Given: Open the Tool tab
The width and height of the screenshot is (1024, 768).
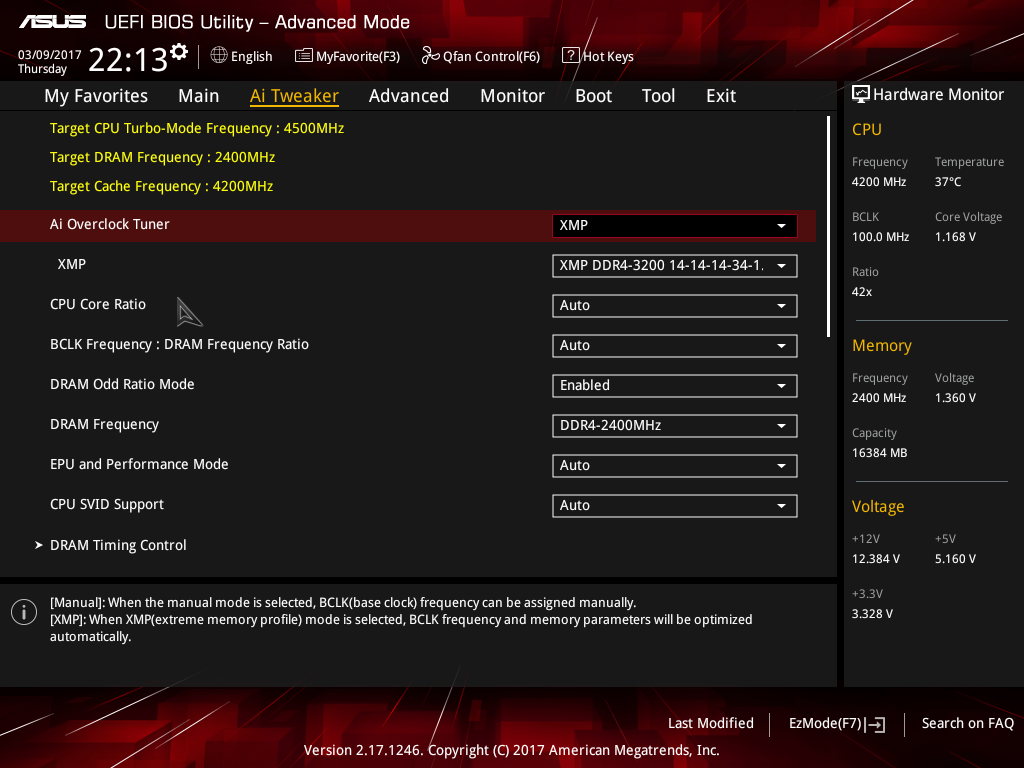Looking at the screenshot, I should 658,96.
